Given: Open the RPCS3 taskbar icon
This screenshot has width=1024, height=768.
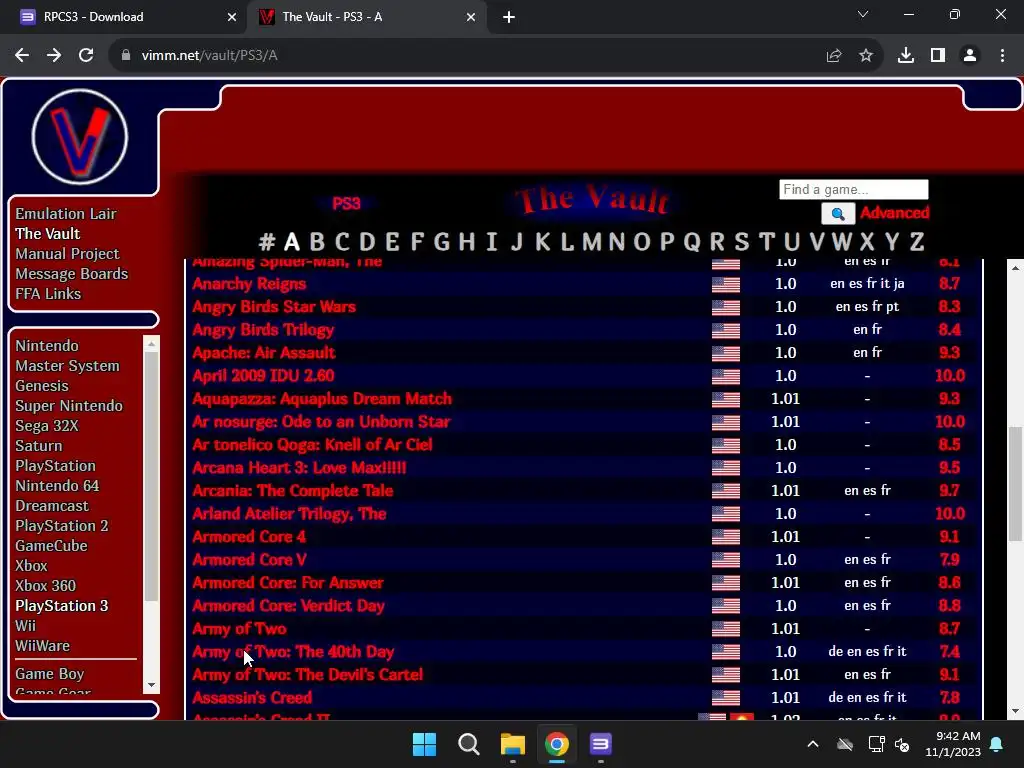Looking at the screenshot, I should [601, 744].
